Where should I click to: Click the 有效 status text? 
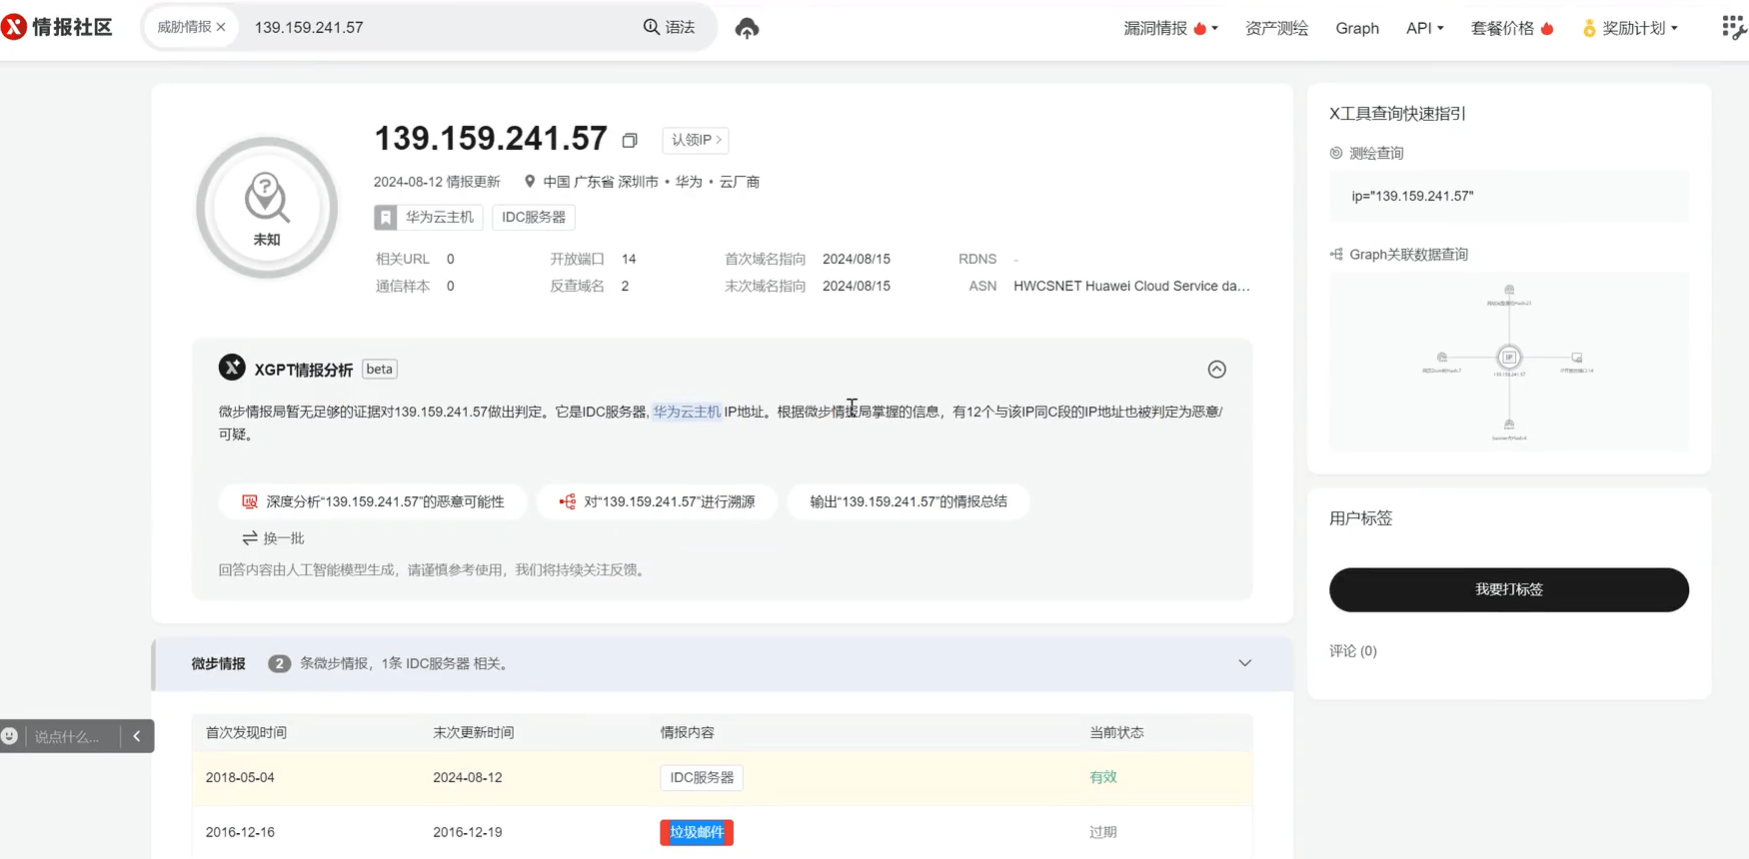tap(1103, 777)
